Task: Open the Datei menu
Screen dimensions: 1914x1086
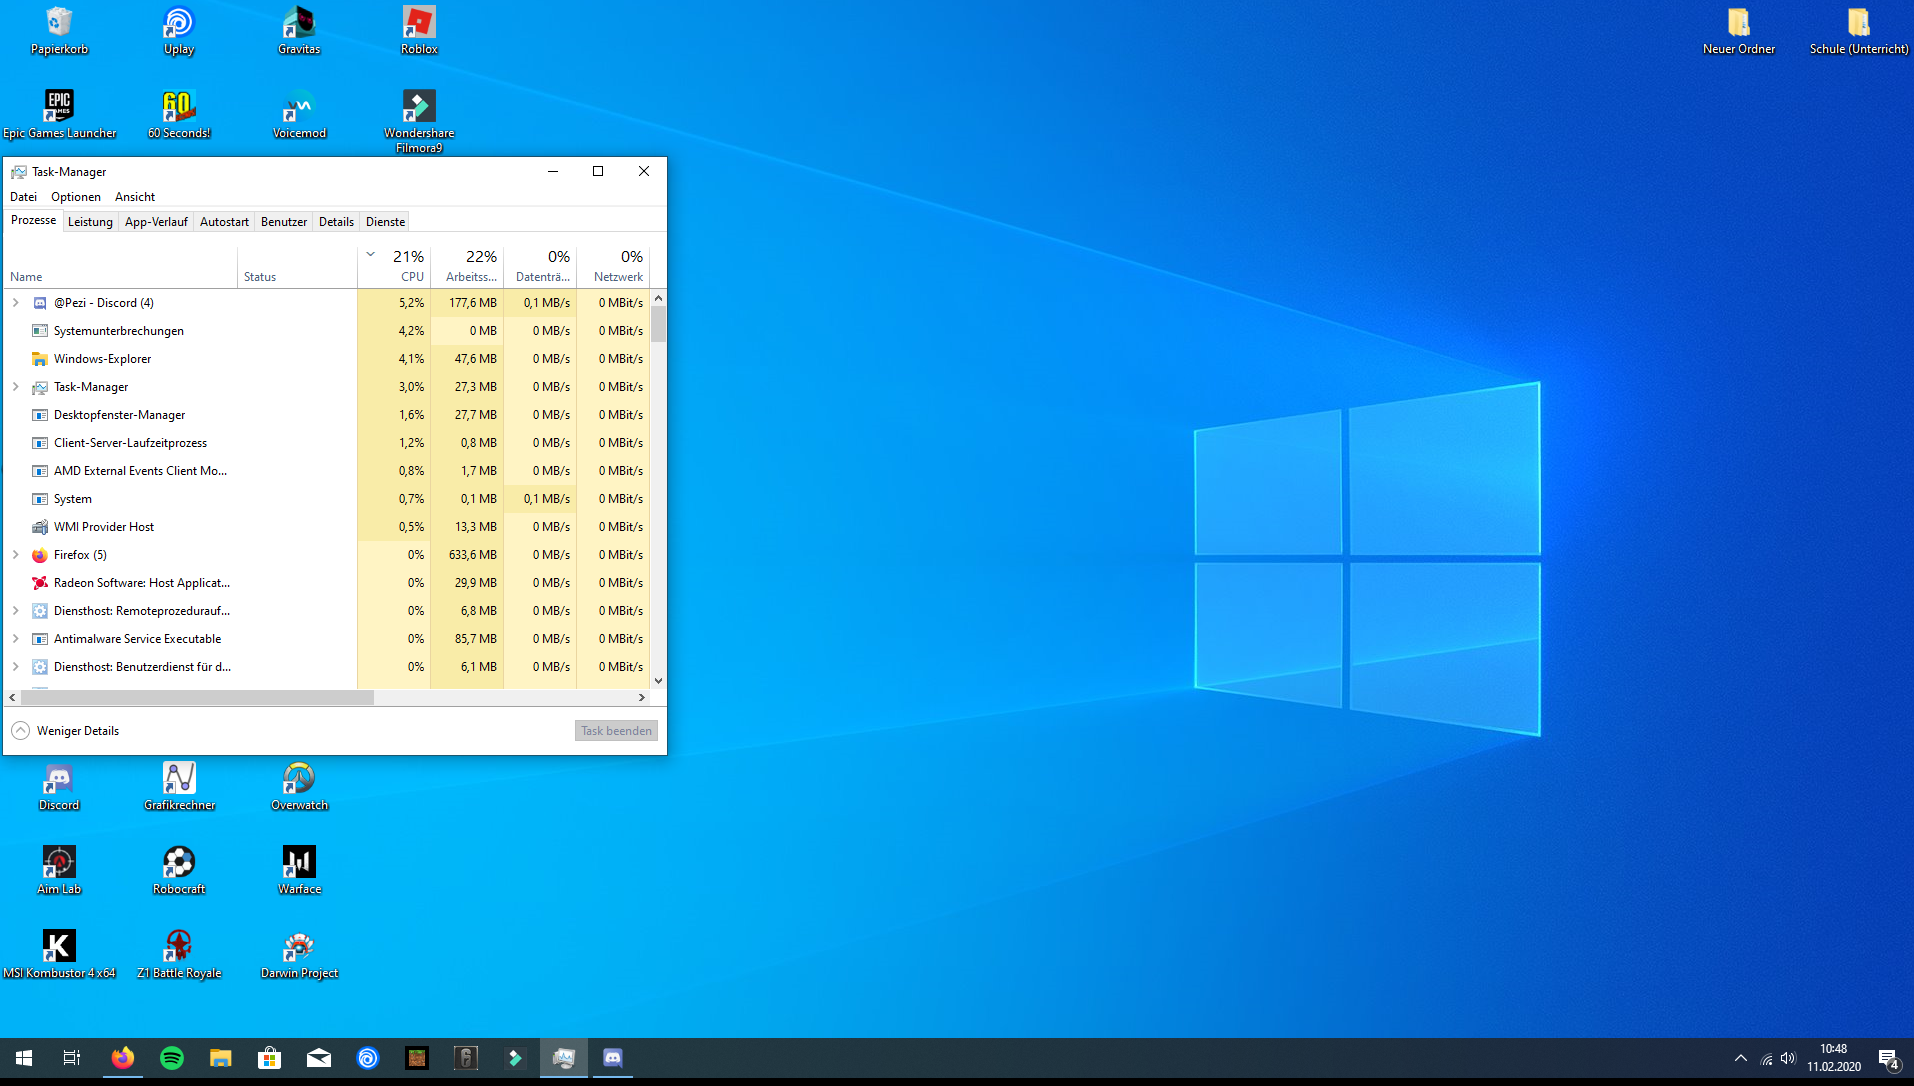Action: pyautogui.click(x=23, y=197)
